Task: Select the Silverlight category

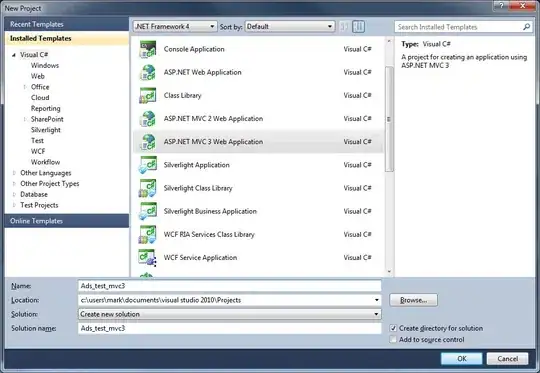Action: pyautogui.click(x=45, y=130)
